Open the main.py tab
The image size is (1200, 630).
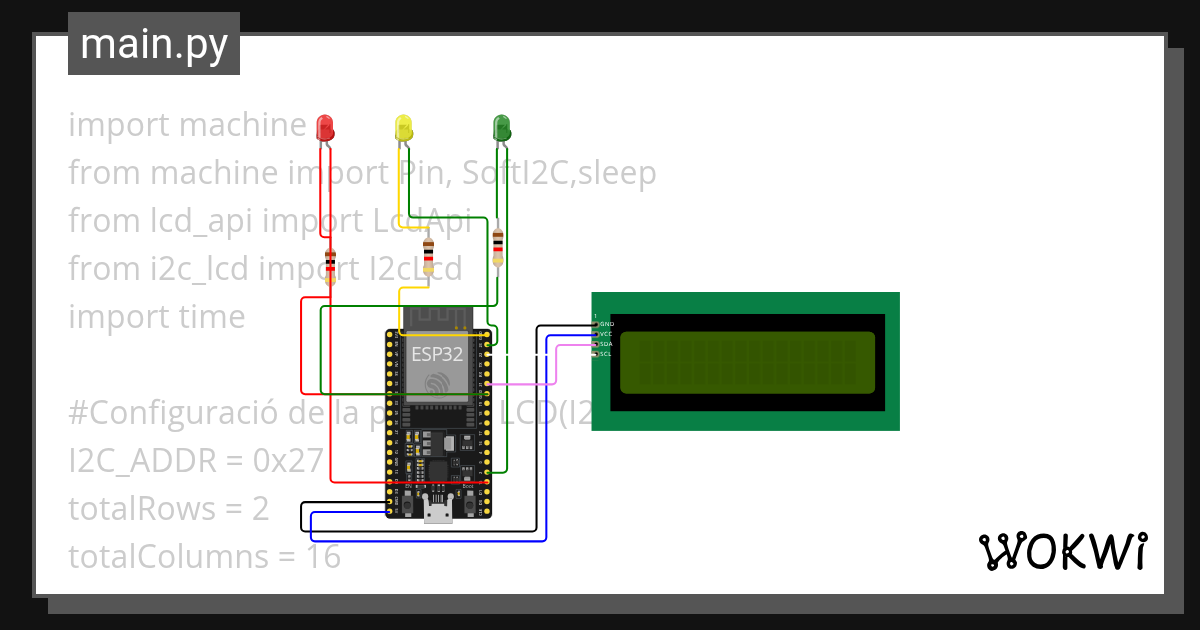point(152,43)
